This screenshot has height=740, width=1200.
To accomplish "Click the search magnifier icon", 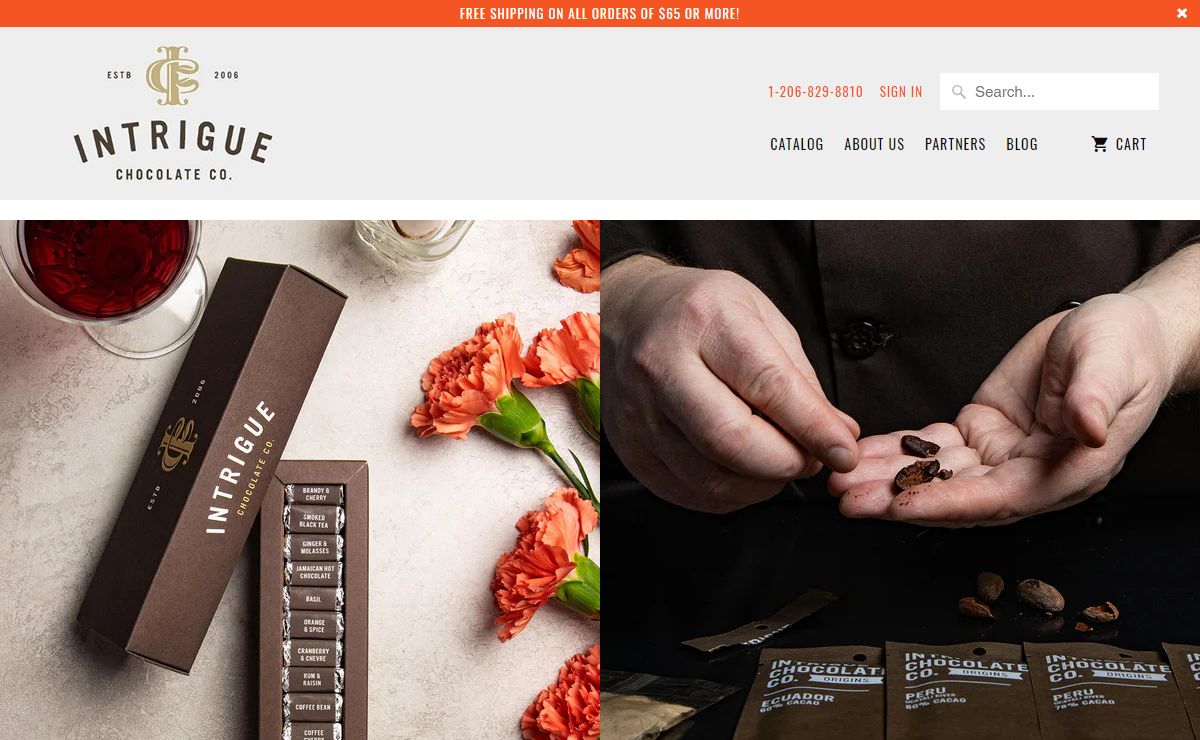I will pyautogui.click(x=959, y=92).
